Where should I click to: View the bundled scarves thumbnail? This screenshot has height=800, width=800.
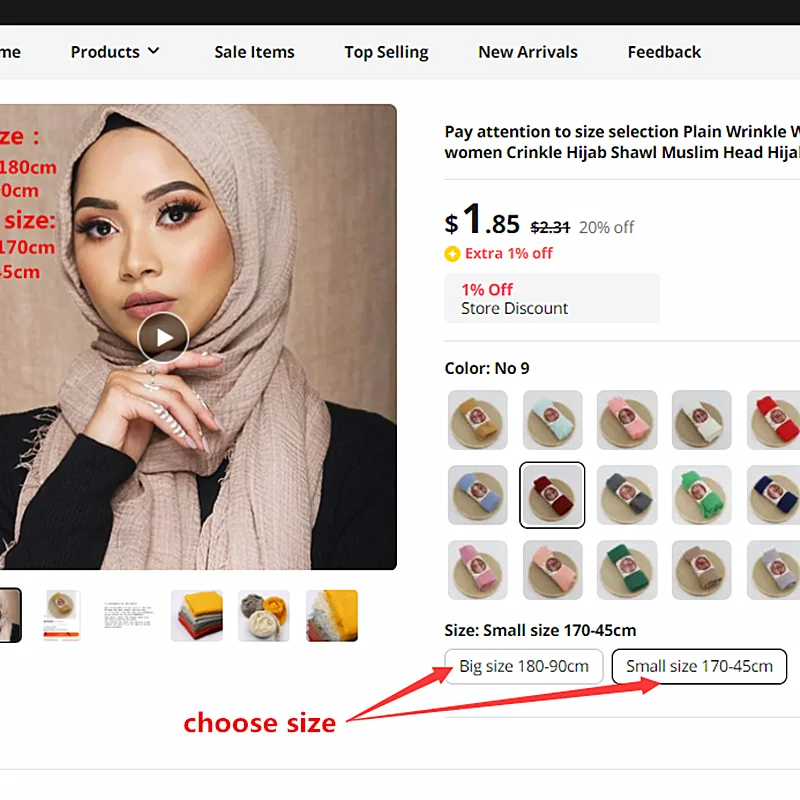[x=264, y=616]
